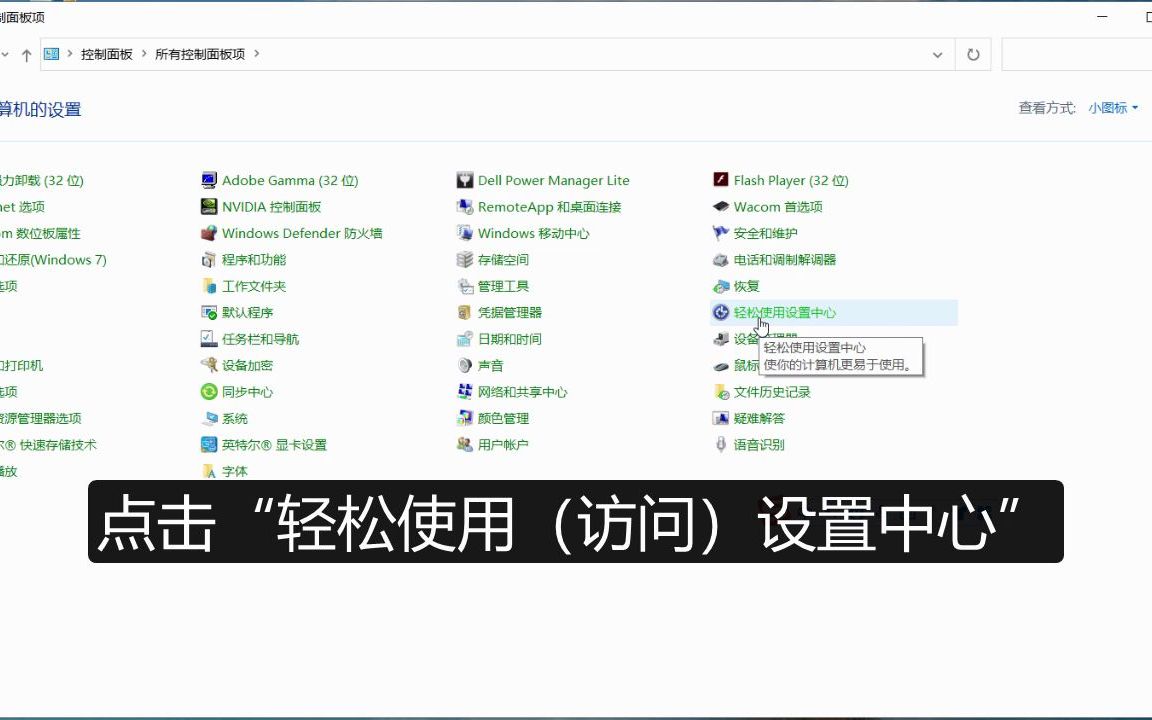Viewport: 1152px width, 720px height.
Task: Open the NVIDIA 控制面板 item
Action: 268,207
